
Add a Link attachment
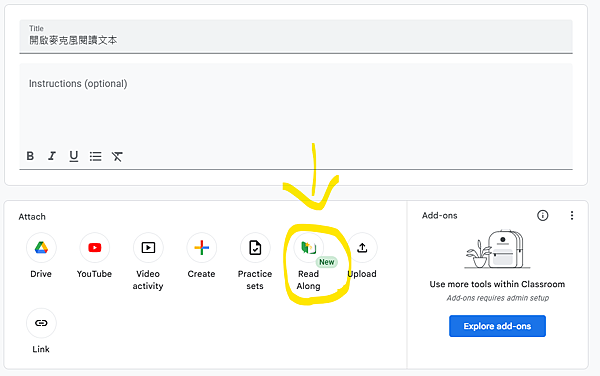[41, 323]
